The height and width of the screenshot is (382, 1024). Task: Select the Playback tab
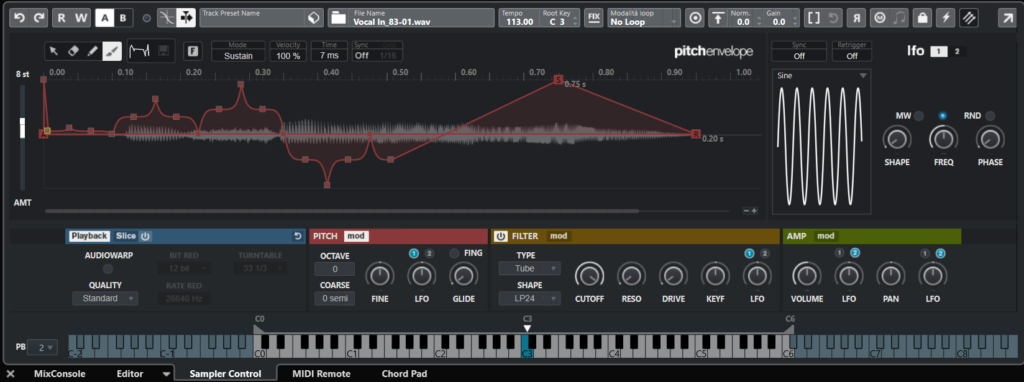[89, 236]
